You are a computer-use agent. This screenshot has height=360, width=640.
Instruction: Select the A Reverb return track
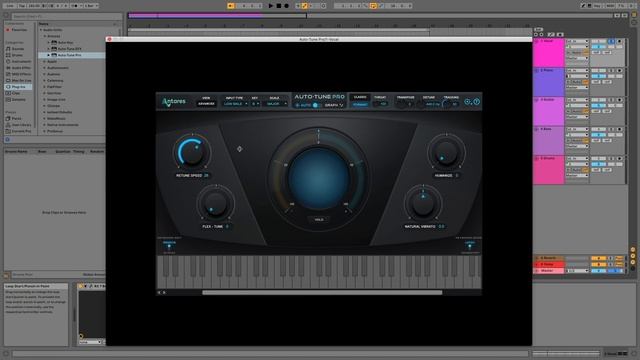549,258
